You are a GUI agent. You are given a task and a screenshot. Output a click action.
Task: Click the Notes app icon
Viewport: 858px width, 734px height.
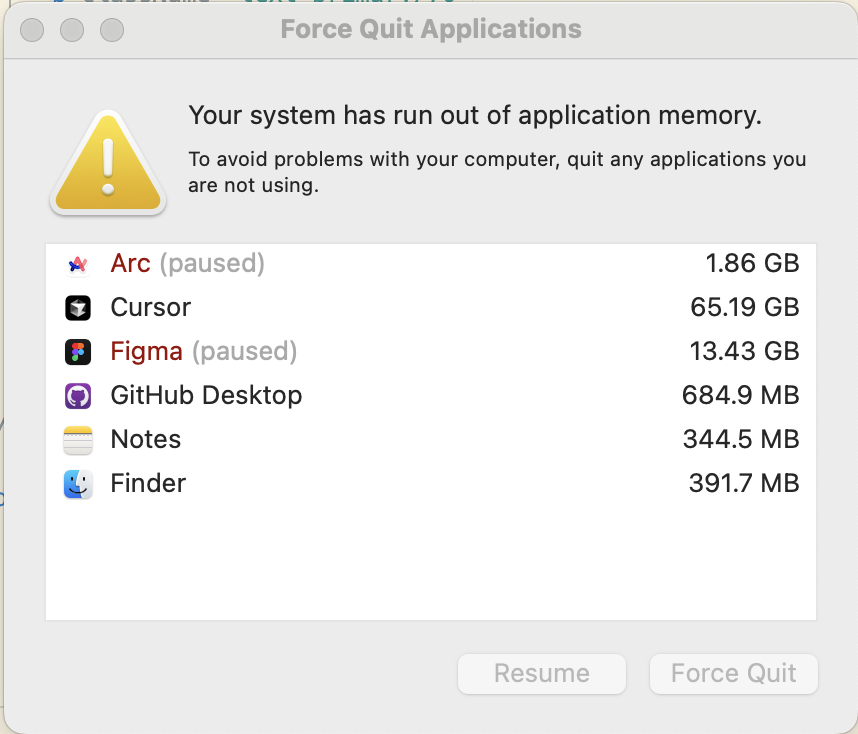pos(78,440)
